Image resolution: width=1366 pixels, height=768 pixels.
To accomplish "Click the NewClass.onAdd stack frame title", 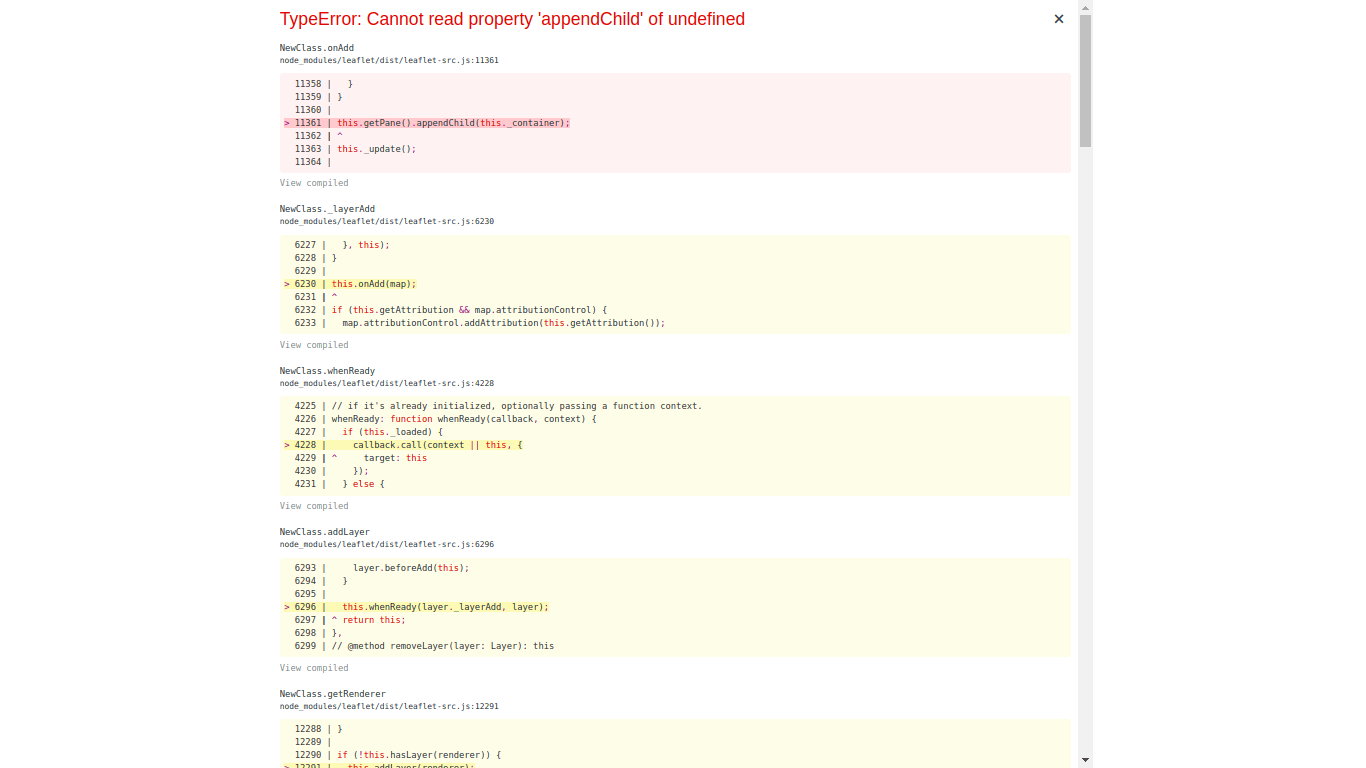I will [316, 47].
